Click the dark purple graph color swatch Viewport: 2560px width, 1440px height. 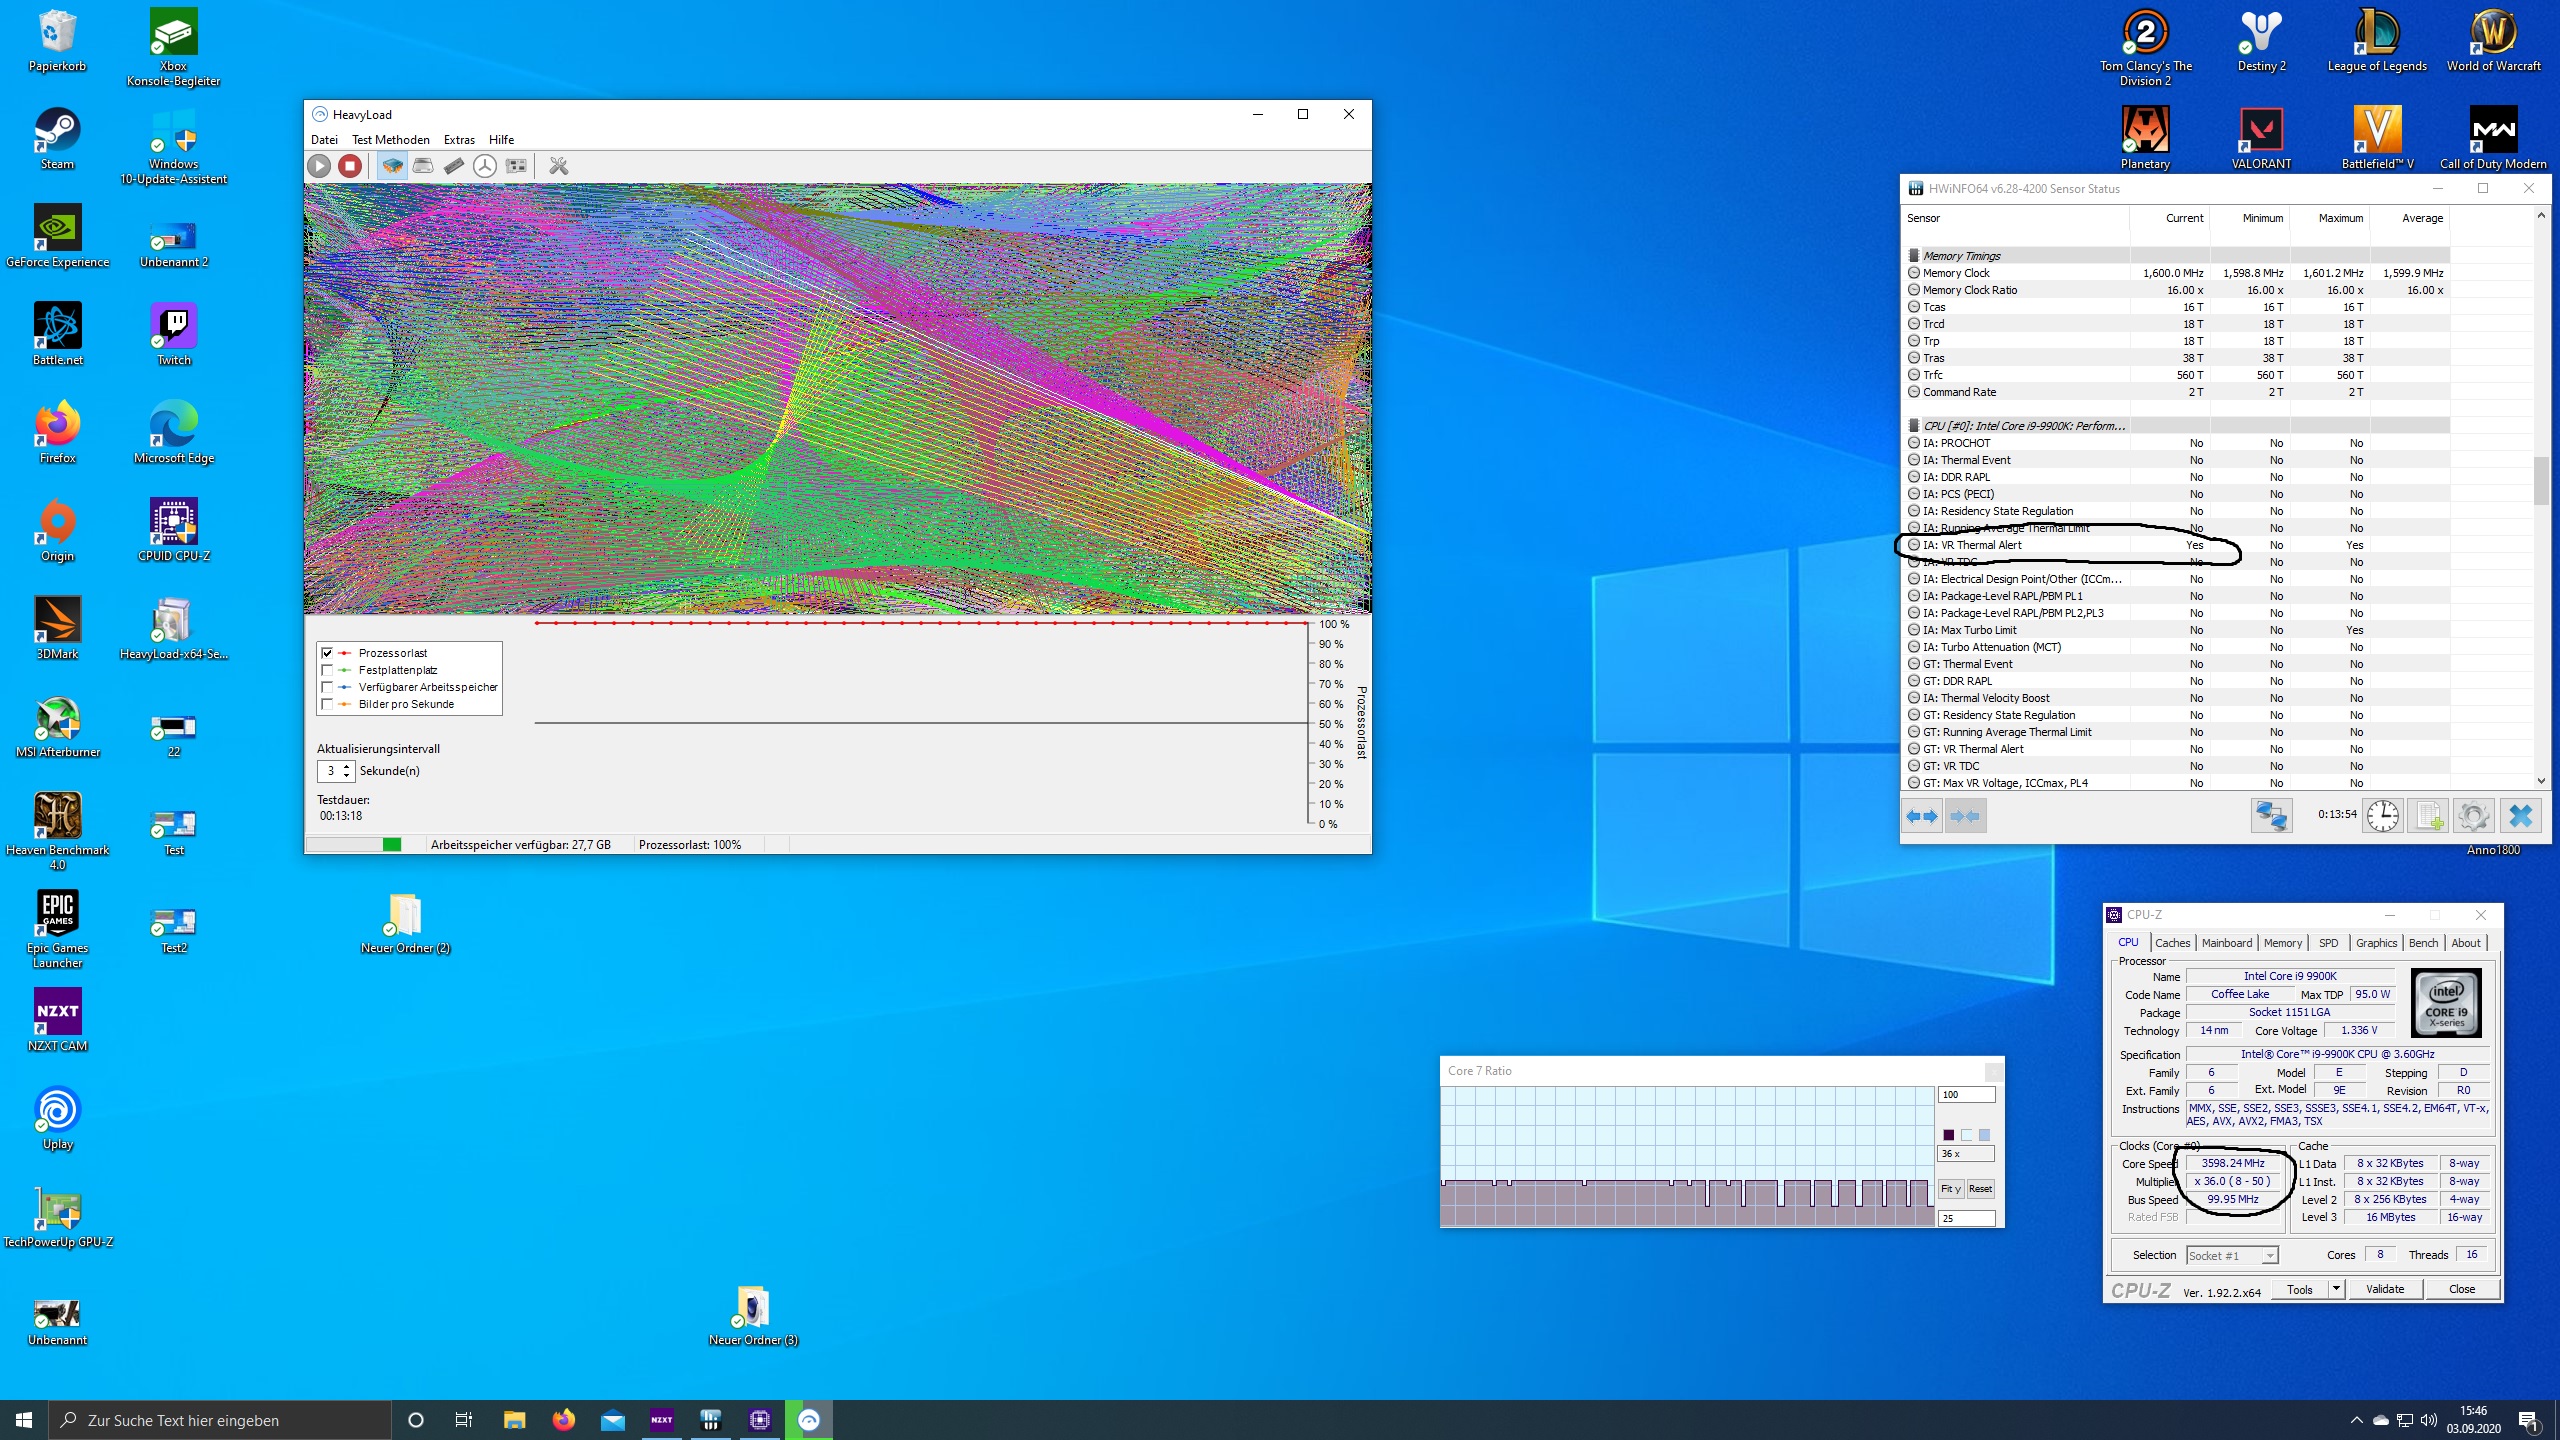point(1948,1135)
